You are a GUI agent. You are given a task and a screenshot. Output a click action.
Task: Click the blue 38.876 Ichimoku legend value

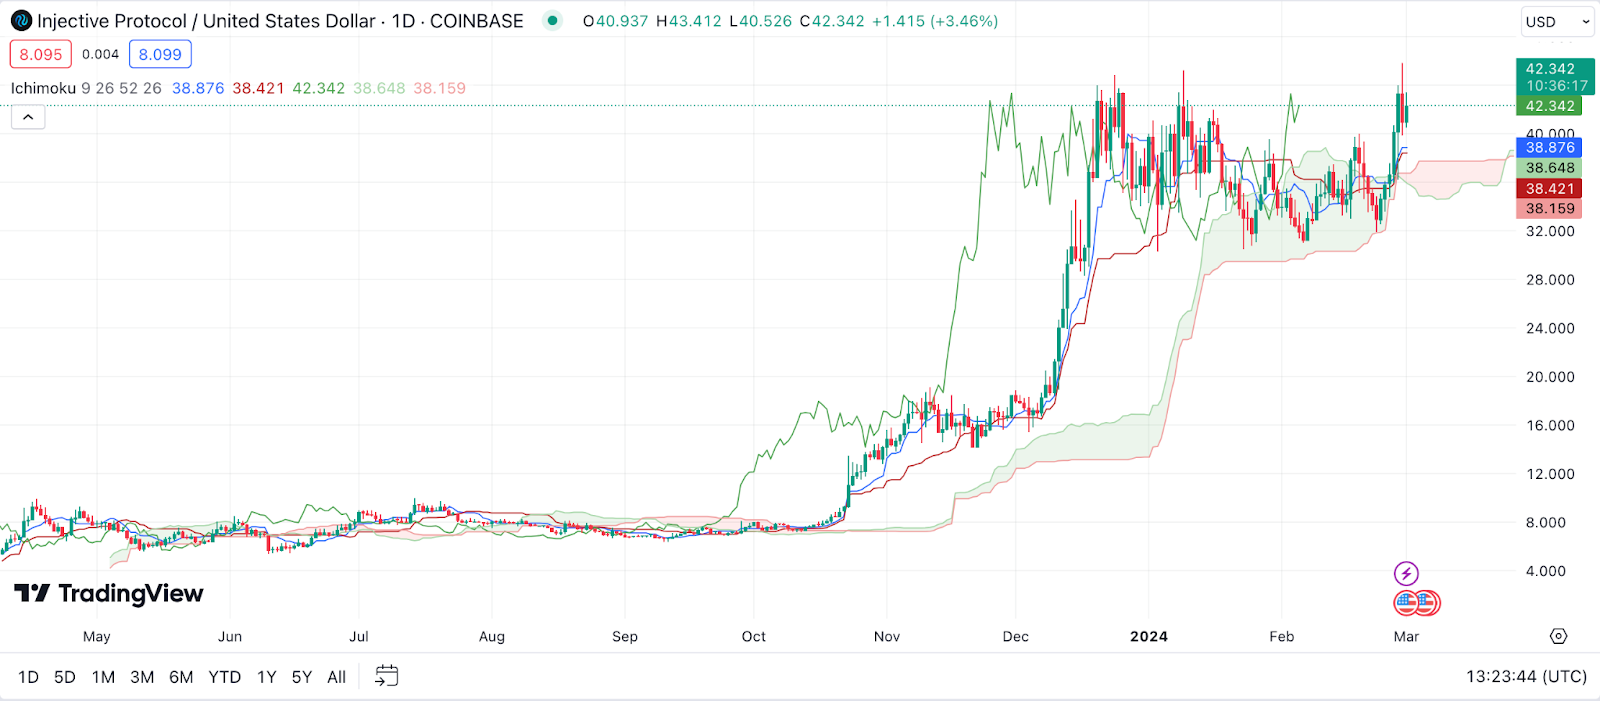(198, 88)
